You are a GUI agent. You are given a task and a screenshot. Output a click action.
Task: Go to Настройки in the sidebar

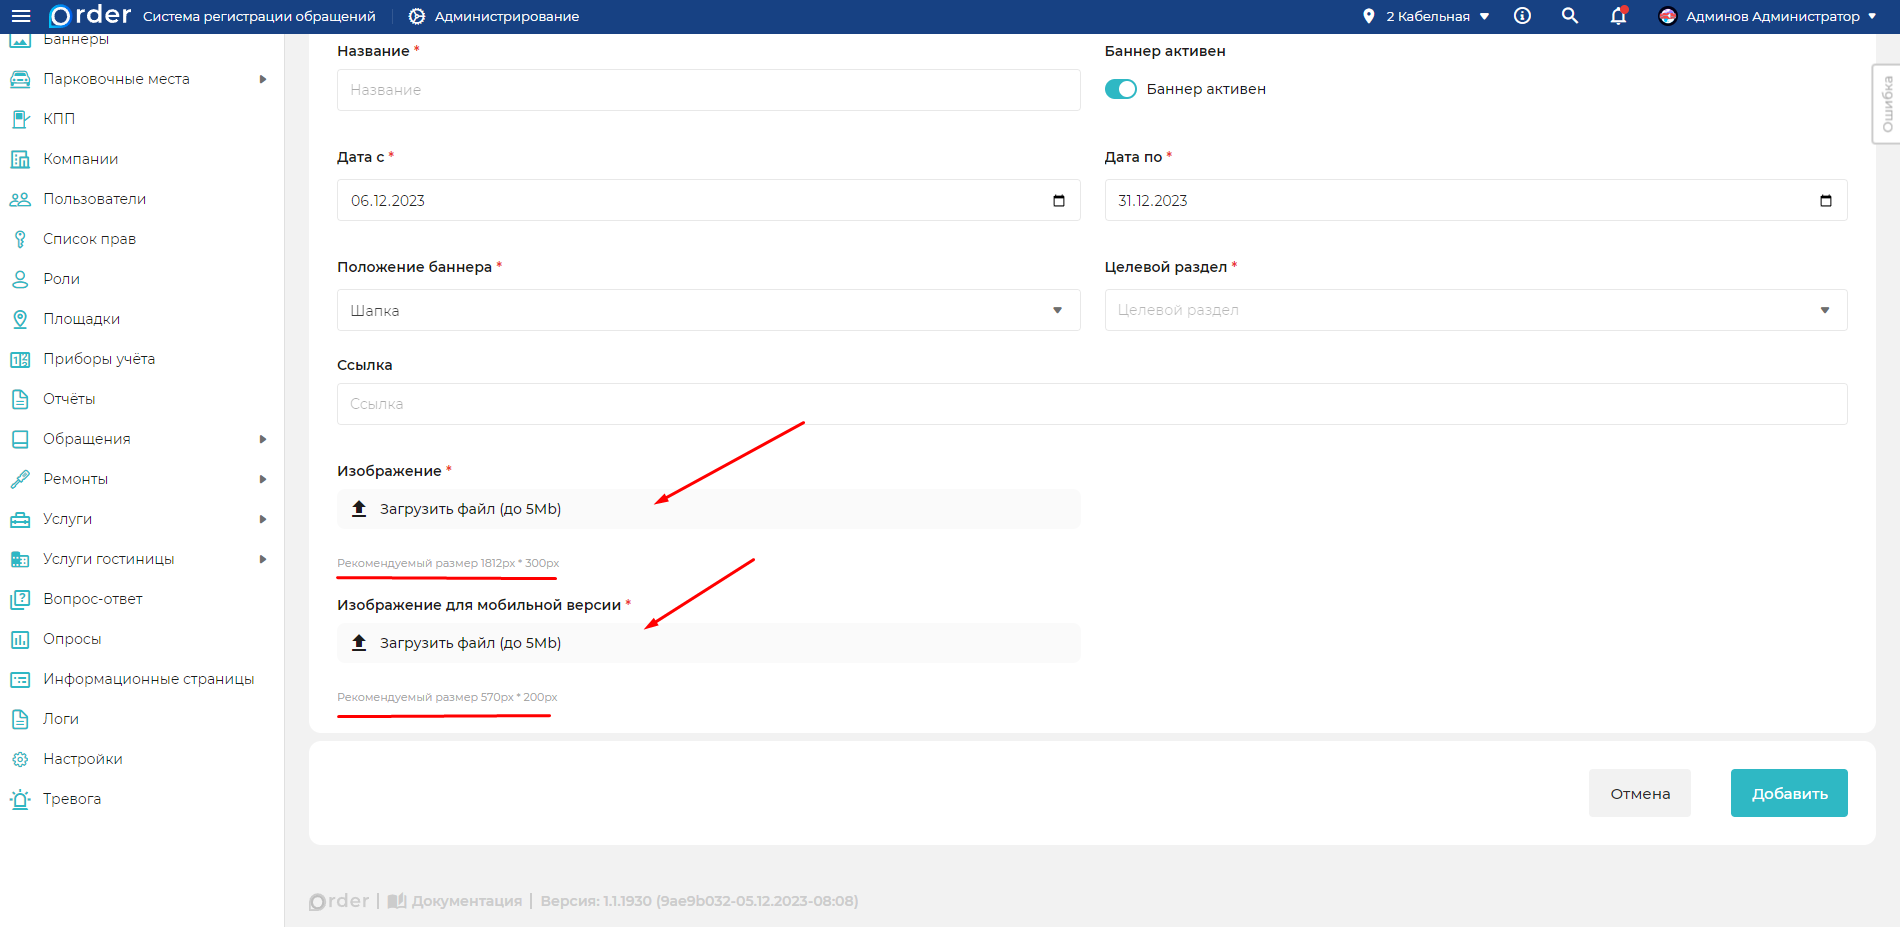pos(82,759)
